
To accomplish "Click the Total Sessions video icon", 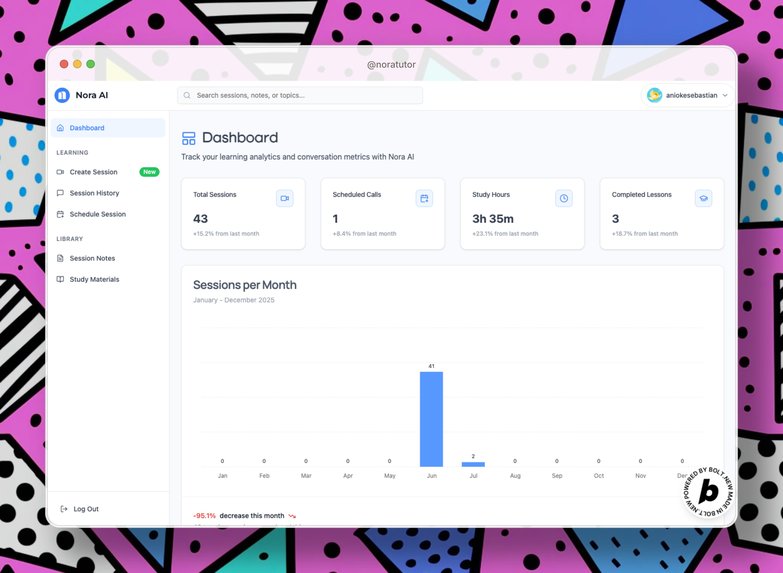I will click(x=285, y=198).
